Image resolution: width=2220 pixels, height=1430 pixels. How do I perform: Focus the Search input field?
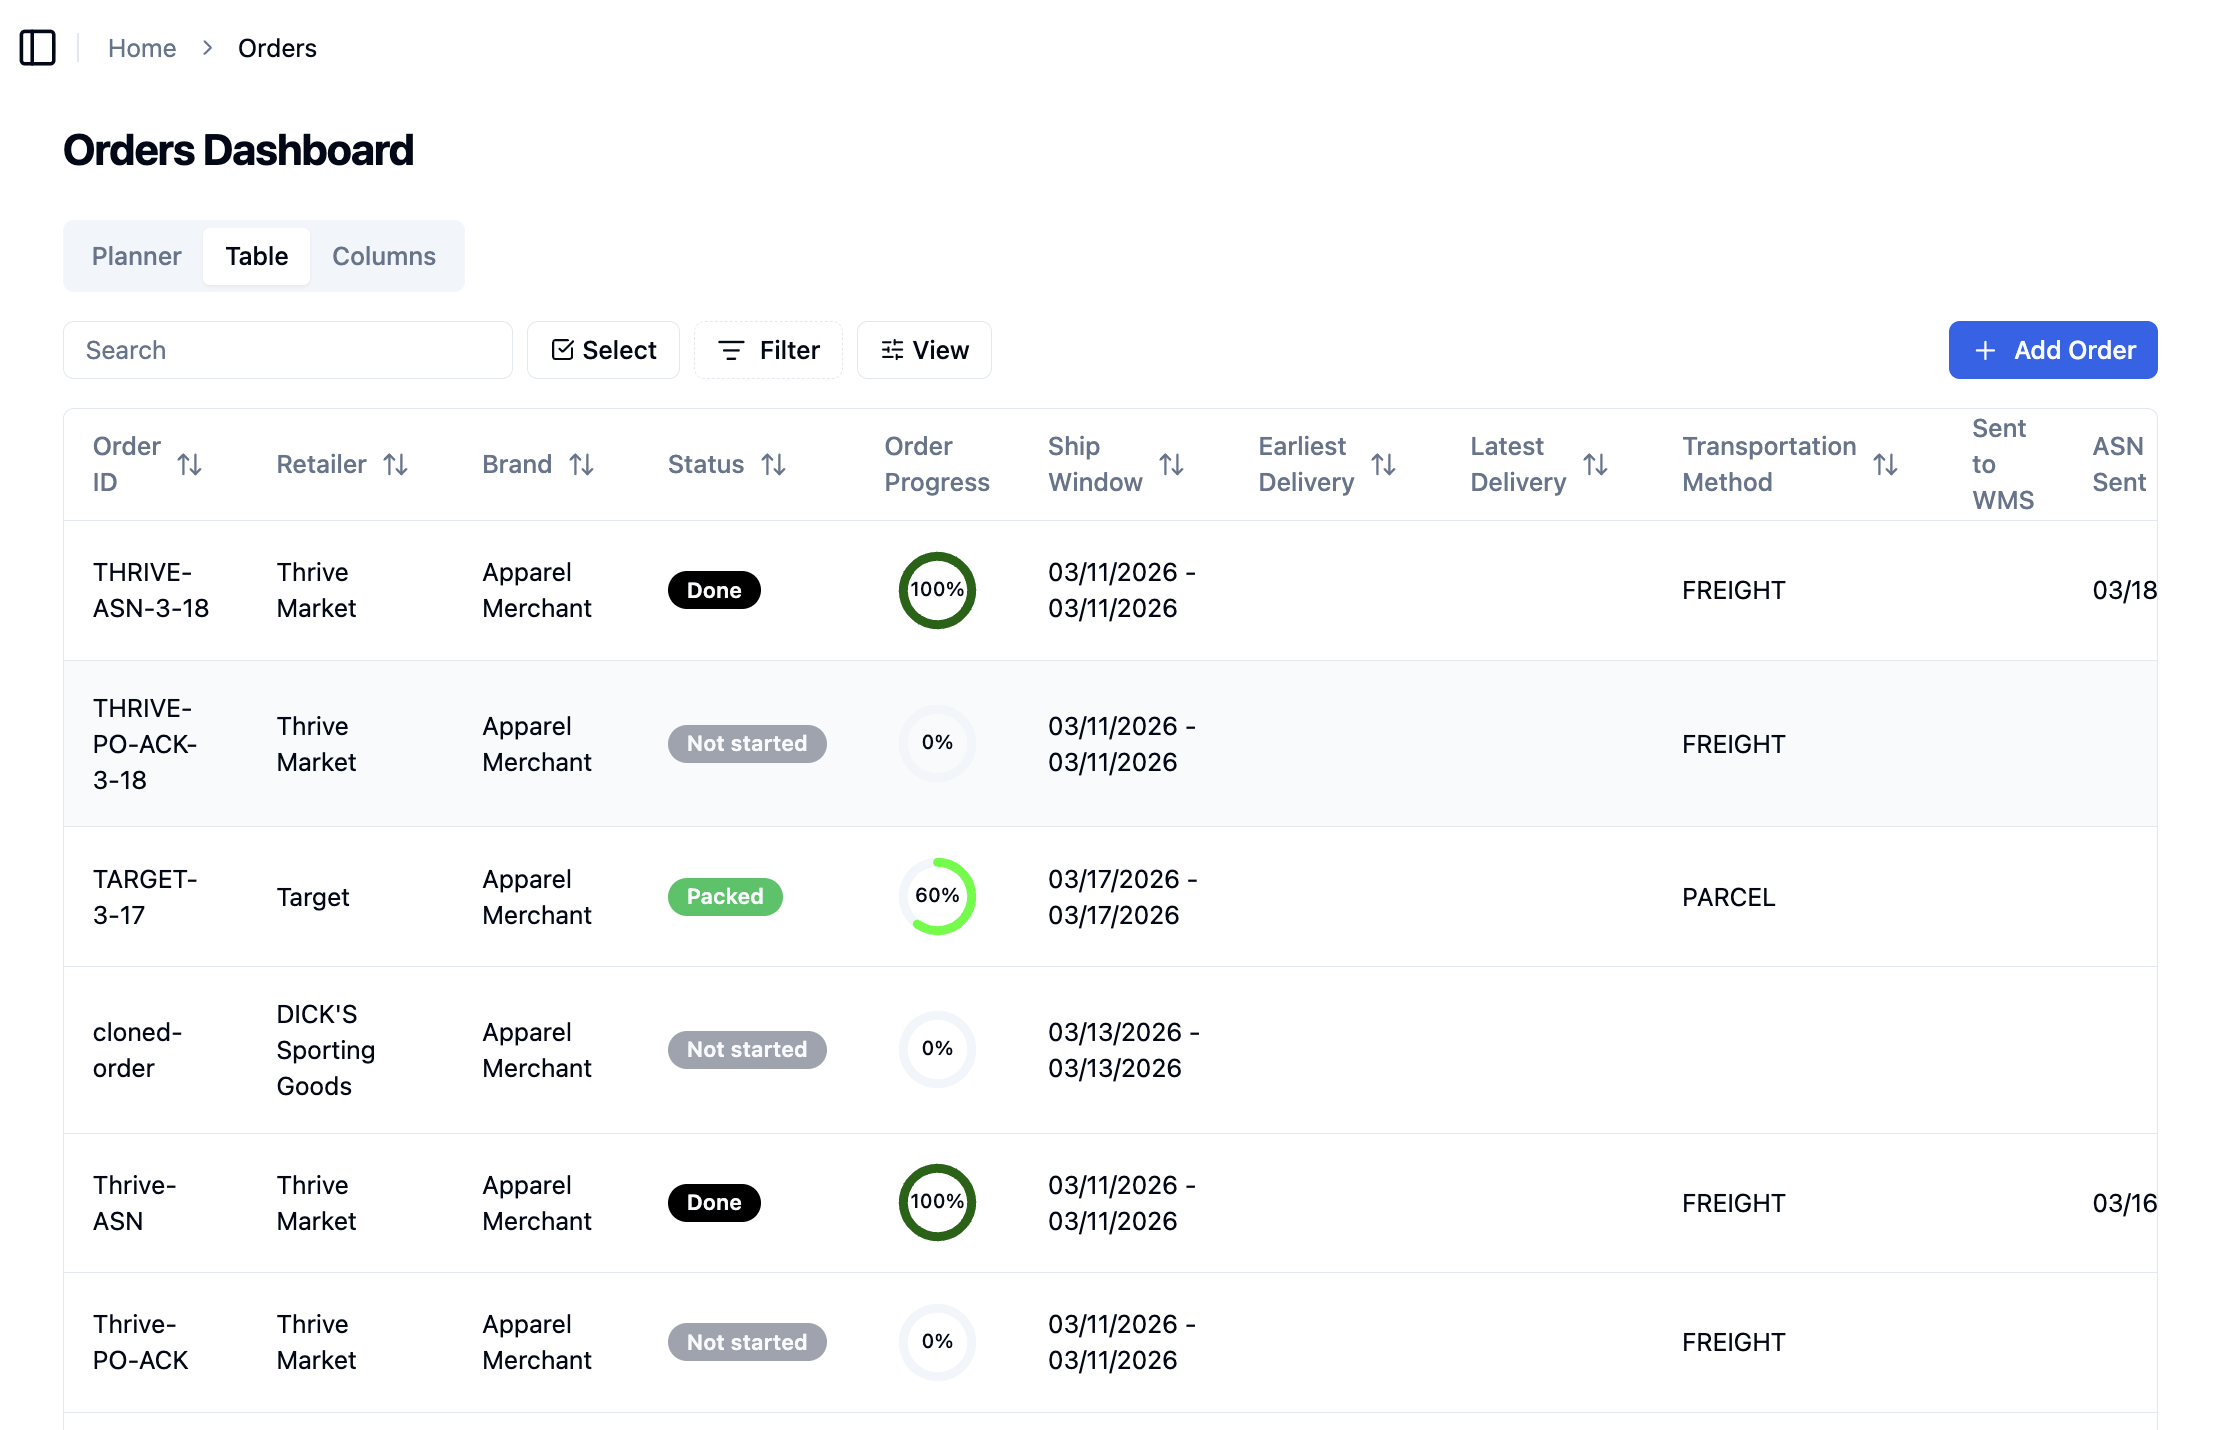click(x=288, y=350)
